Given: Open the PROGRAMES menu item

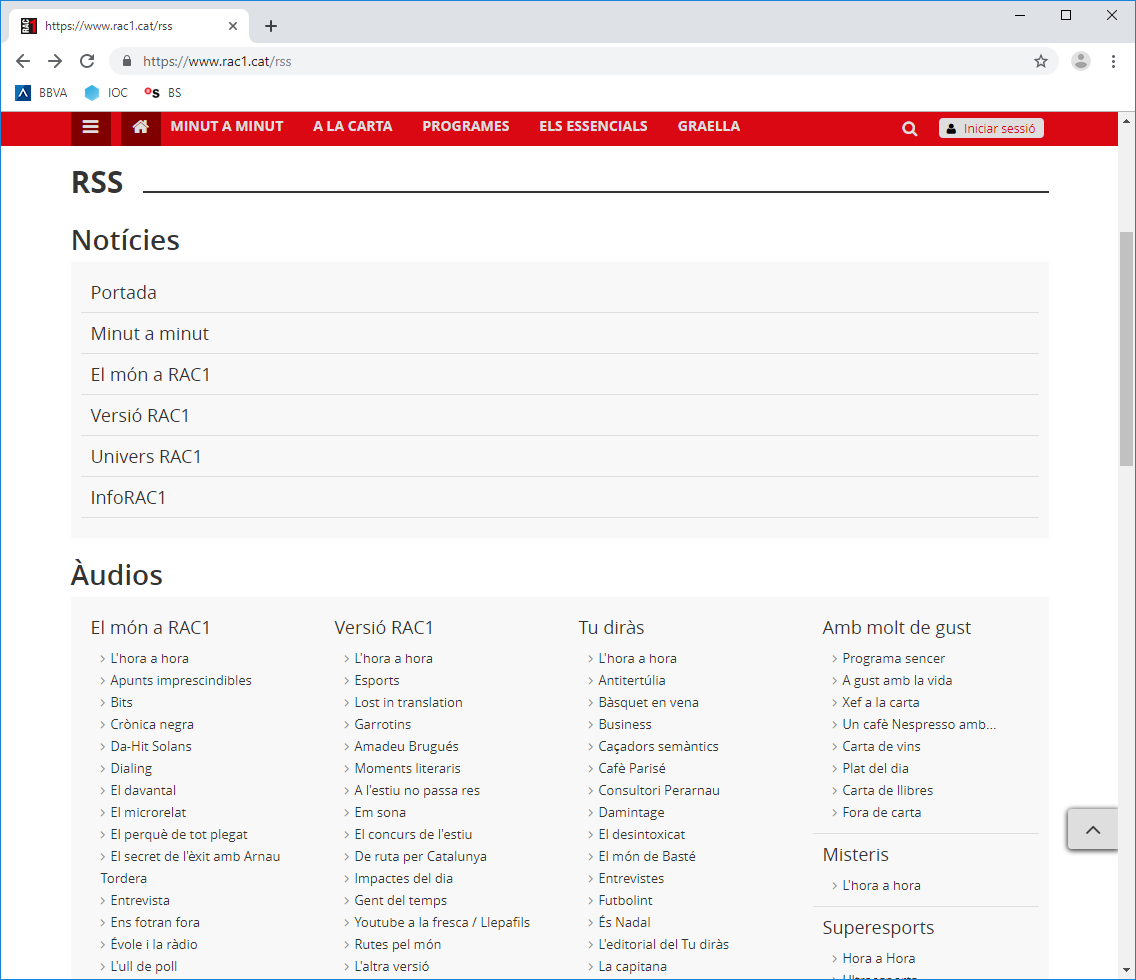Looking at the screenshot, I should click(x=465, y=126).
